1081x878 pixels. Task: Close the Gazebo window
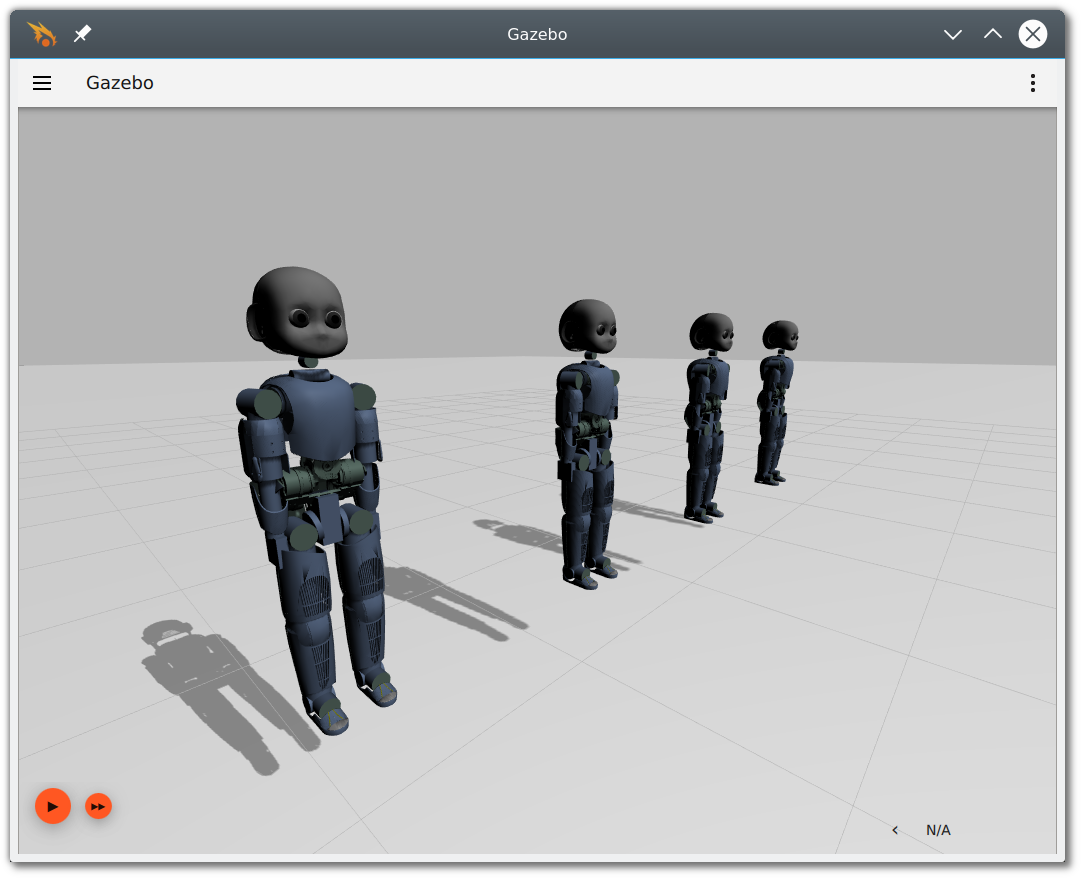pos(1033,34)
